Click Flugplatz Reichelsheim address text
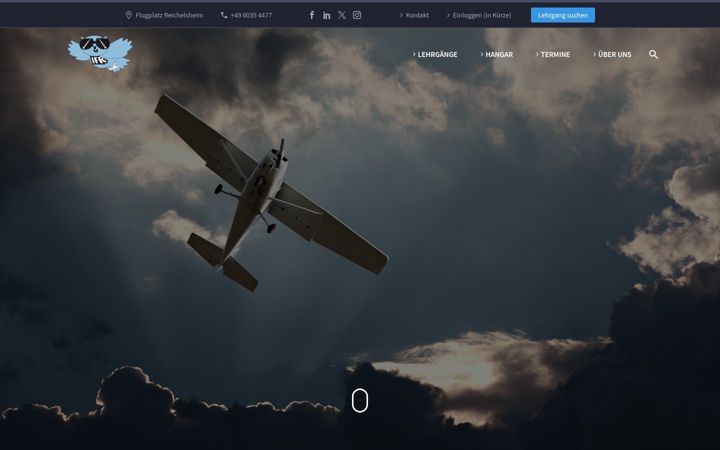Screen dimensions: 720x450 (x=169, y=15)
